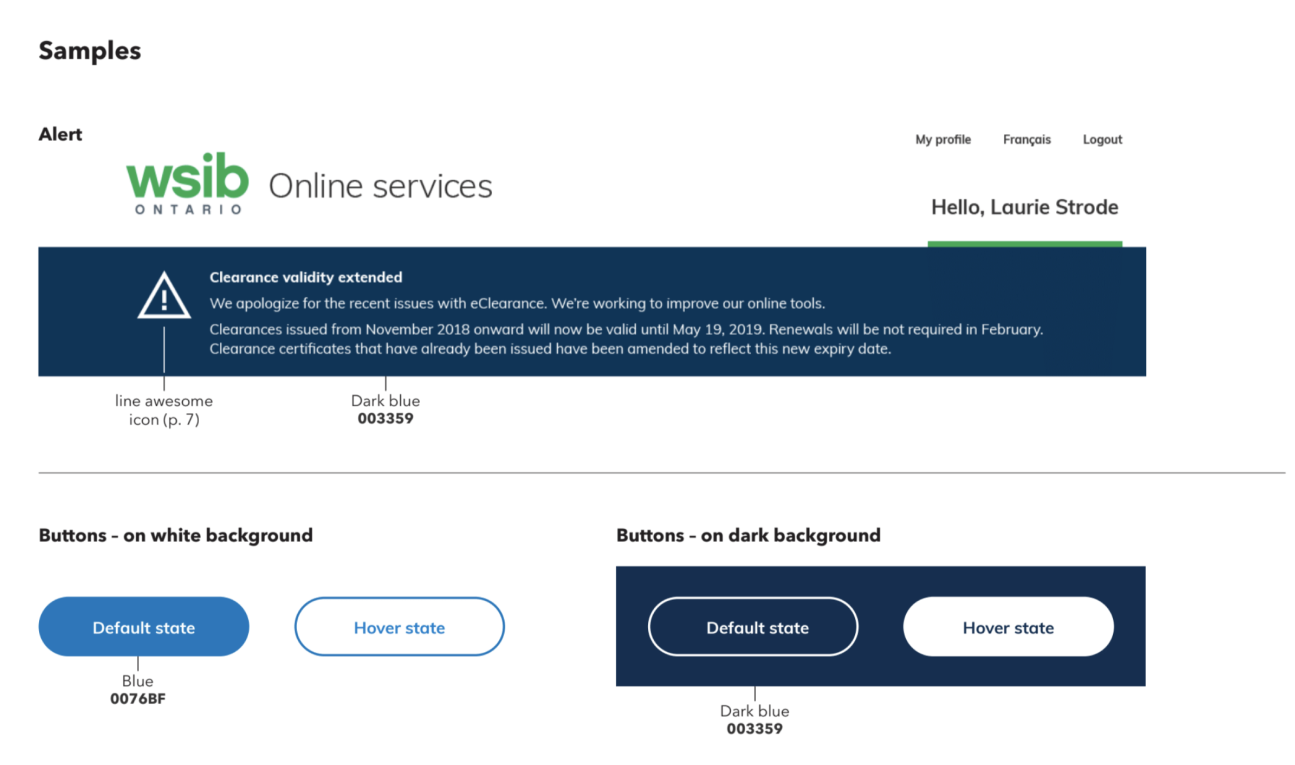1295x765 pixels.
Task: Click Hover state button on dark background
Action: pyautogui.click(x=1008, y=627)
